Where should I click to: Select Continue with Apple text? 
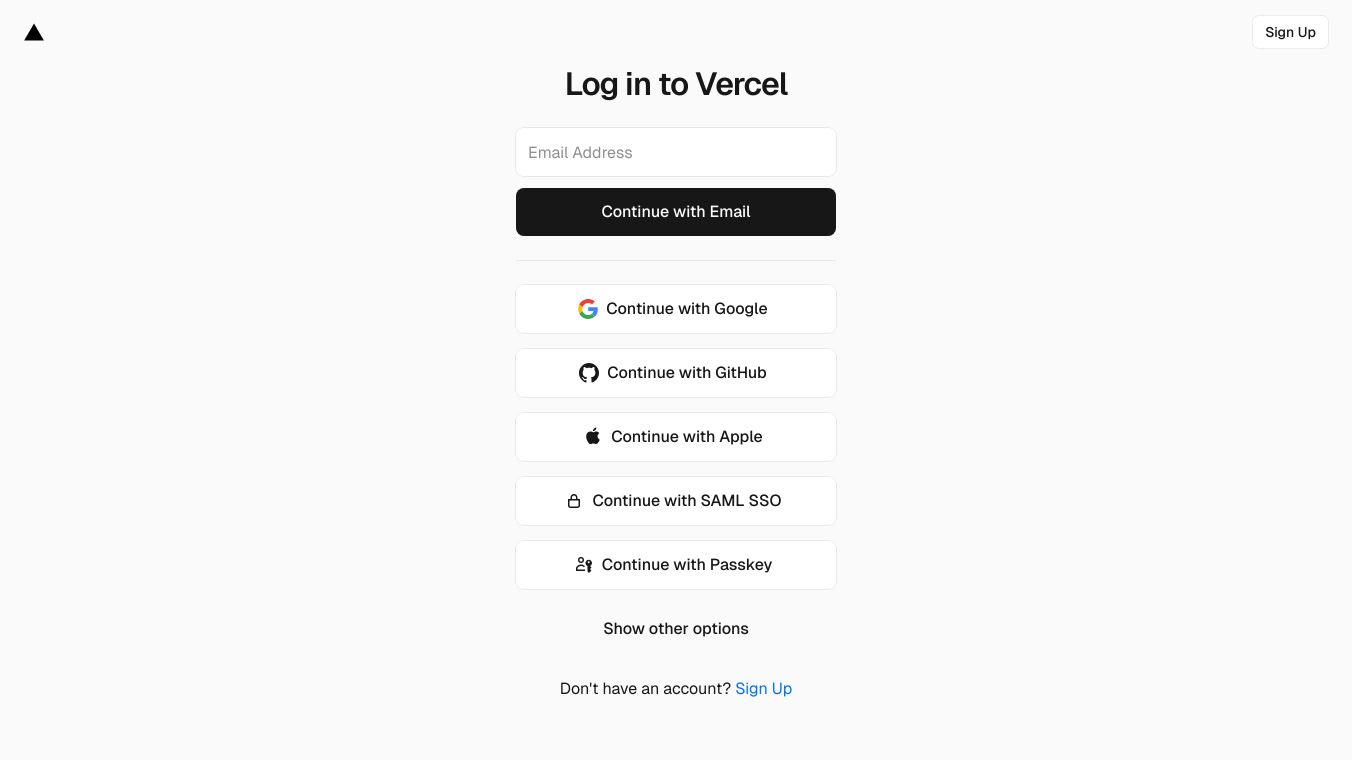coord(687,437)
